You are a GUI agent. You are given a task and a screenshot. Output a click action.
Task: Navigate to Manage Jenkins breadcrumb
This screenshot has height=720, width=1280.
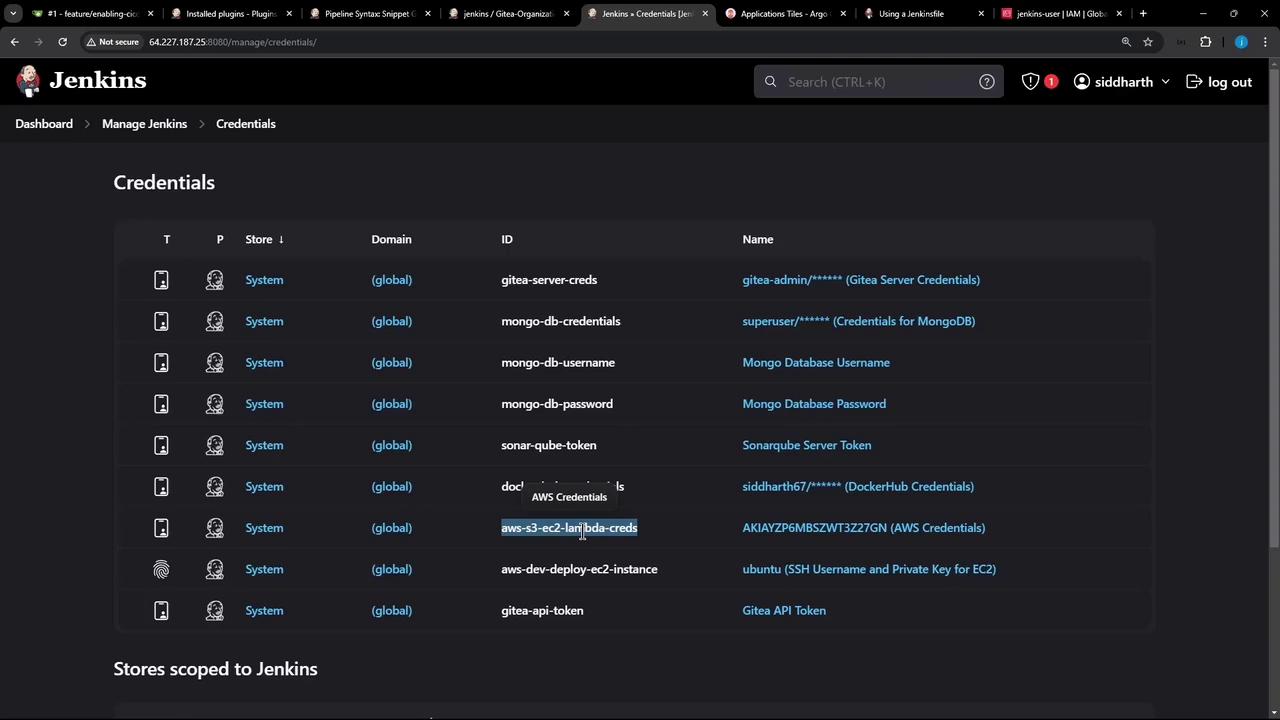144,124
